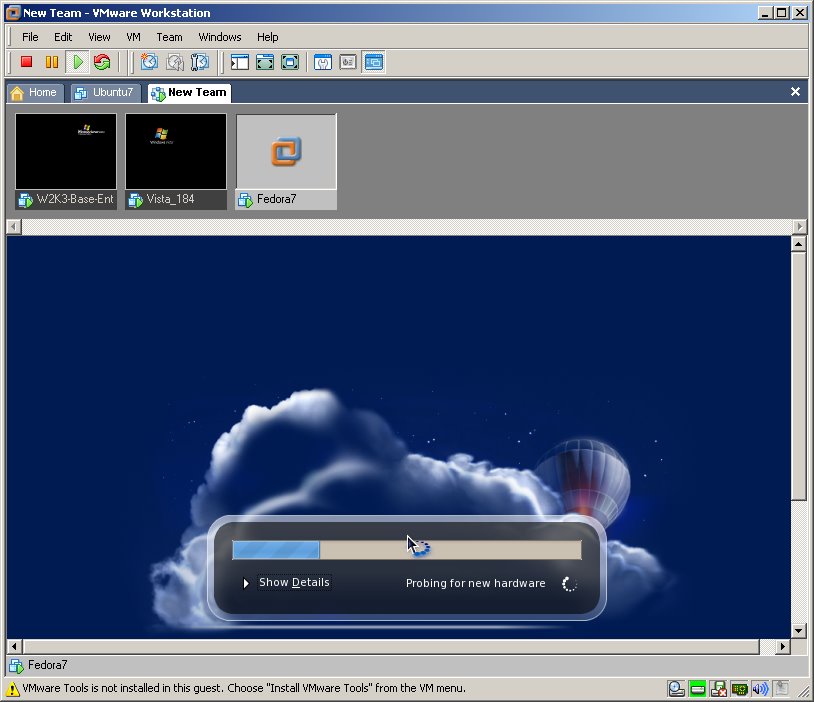Click the Revert to Snapshot icon
This screenshot has width=814, height=702.
pos(175,62)
